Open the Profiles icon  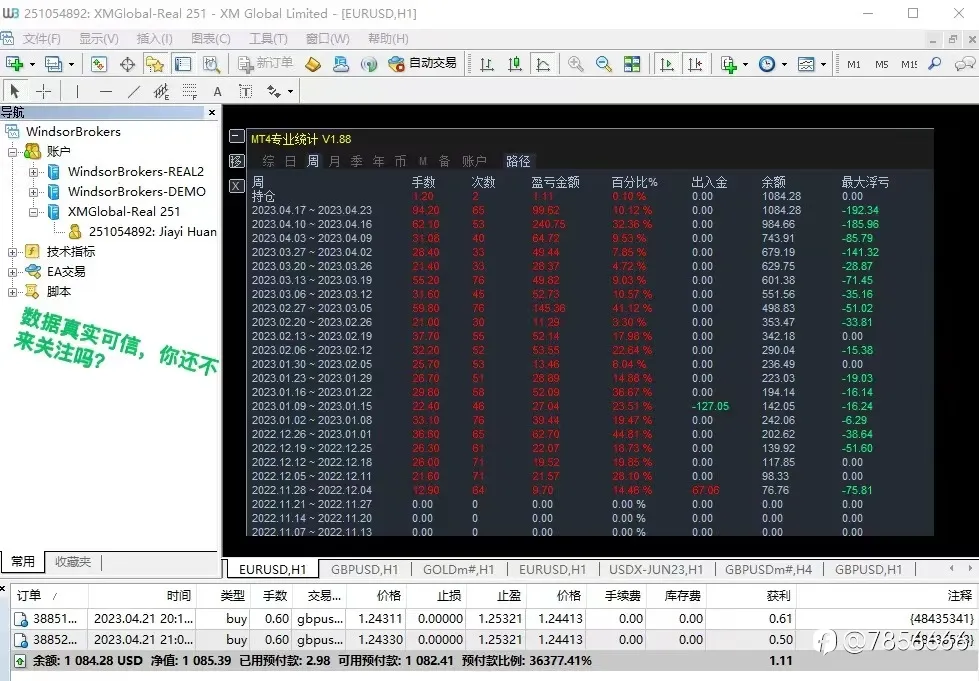(54, 64)
